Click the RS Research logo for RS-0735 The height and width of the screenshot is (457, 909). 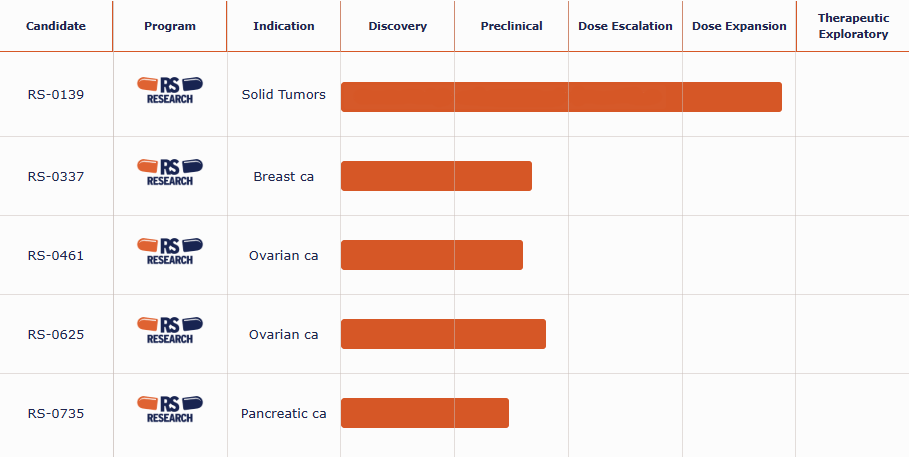[170, 409]
